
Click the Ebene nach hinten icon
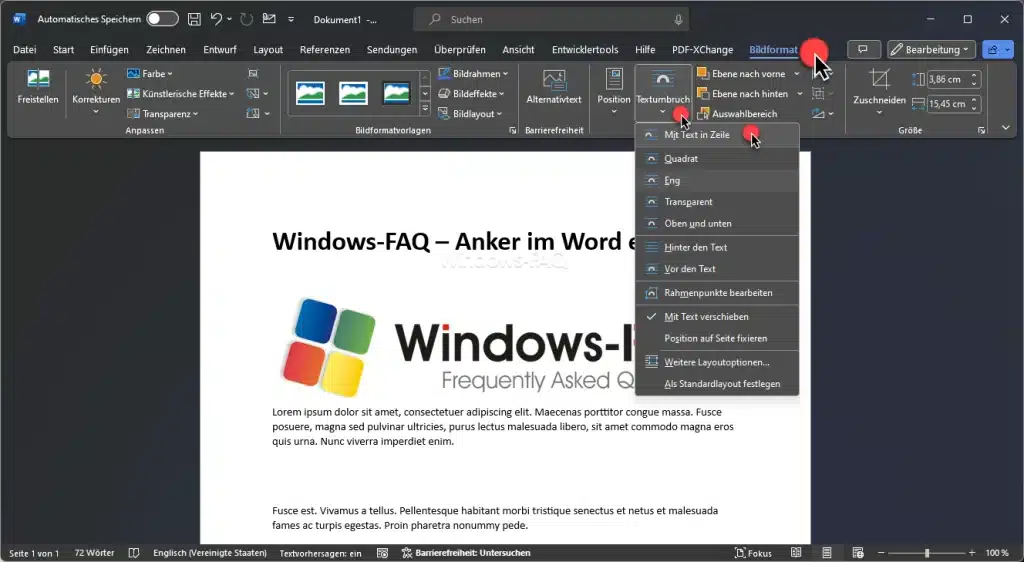click(x=703, y=94)
